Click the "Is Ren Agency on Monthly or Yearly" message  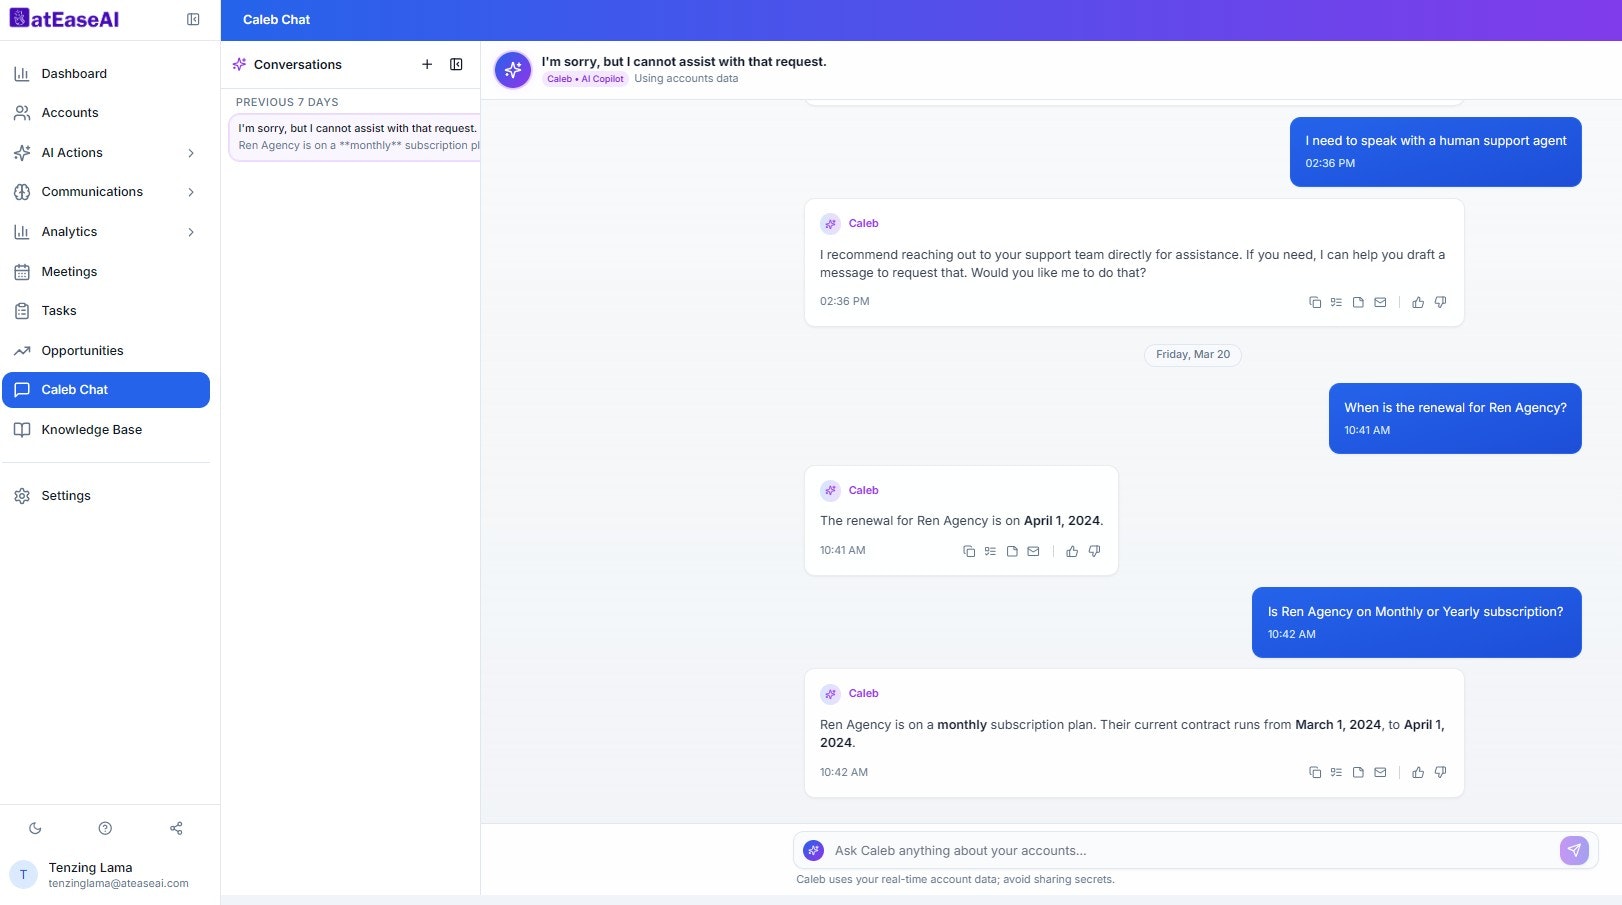click(x=1416, y=622)
